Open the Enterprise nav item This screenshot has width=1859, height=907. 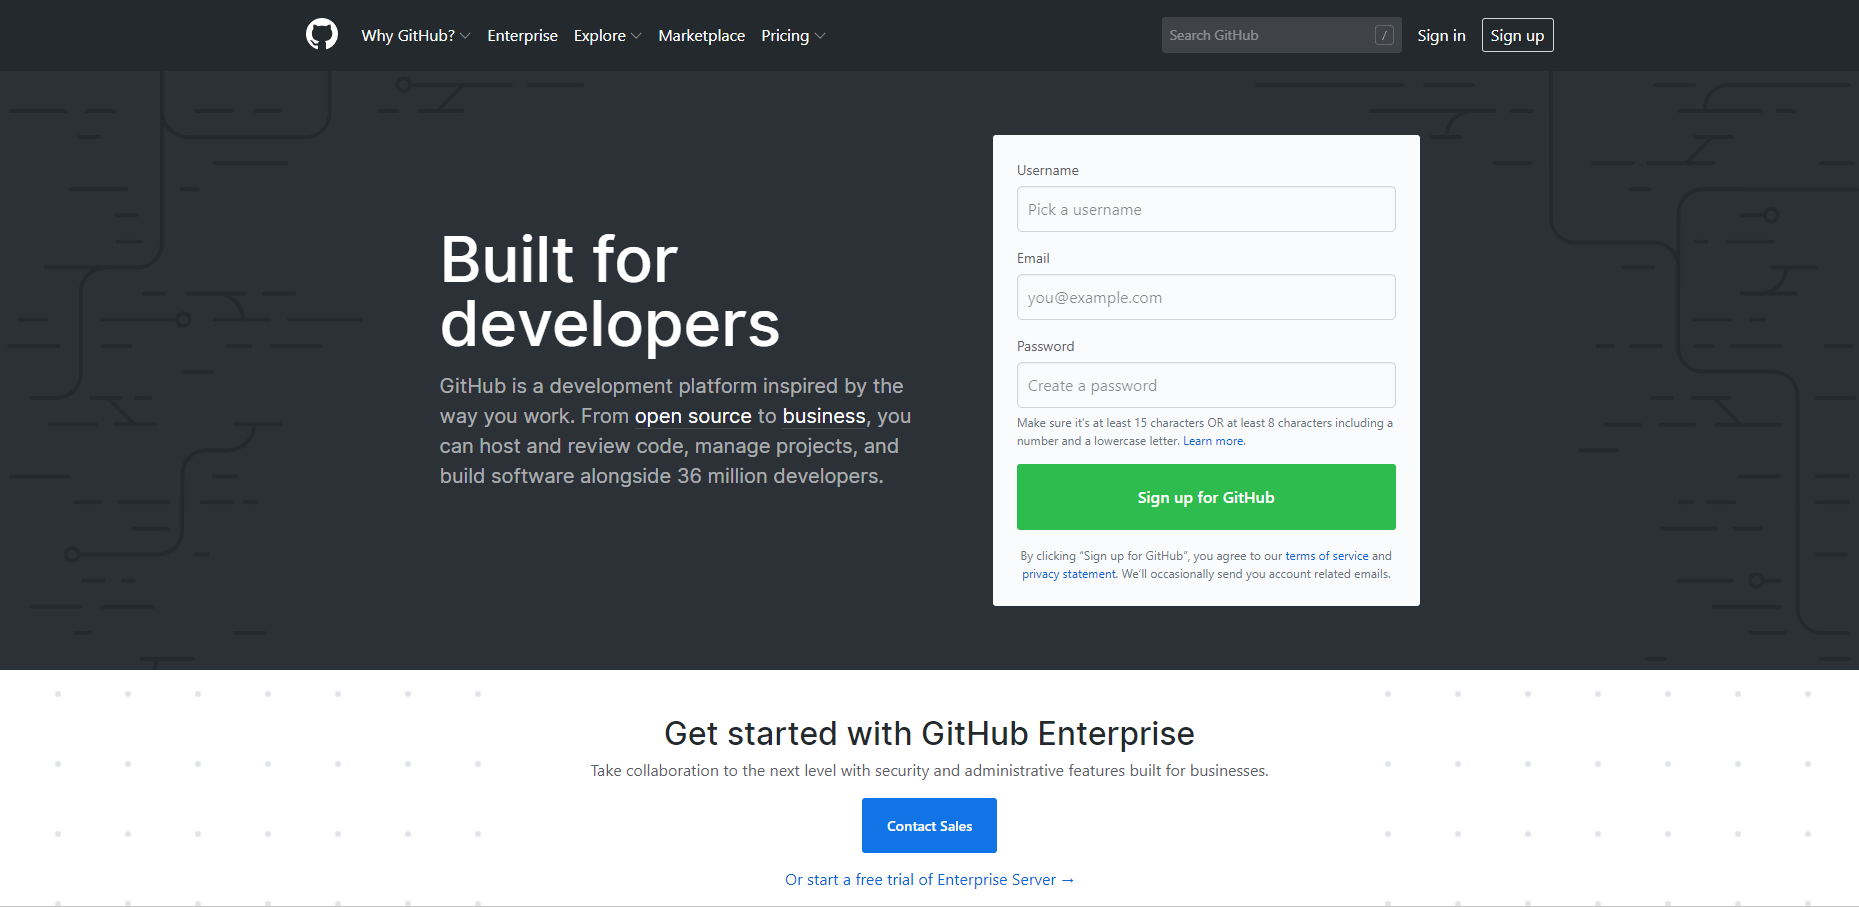click(522, 35)
